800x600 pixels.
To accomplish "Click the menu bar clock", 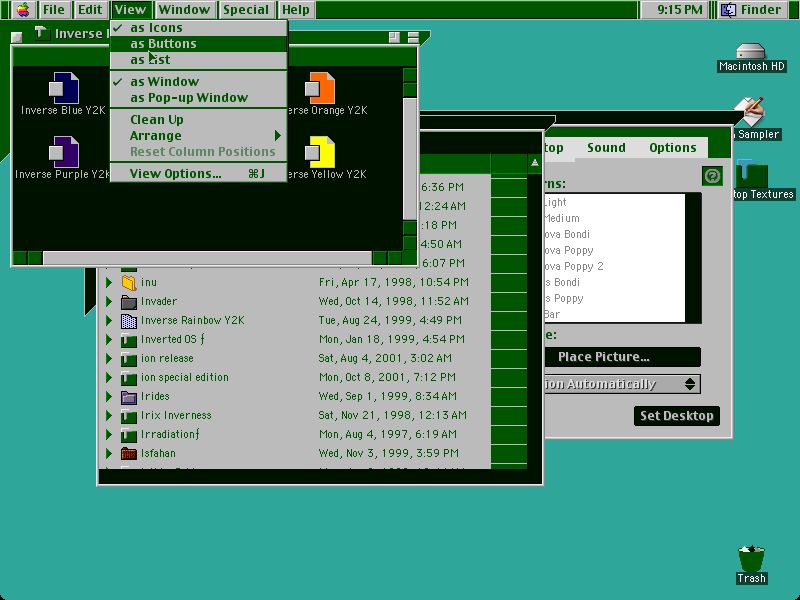I will [680, 10].
